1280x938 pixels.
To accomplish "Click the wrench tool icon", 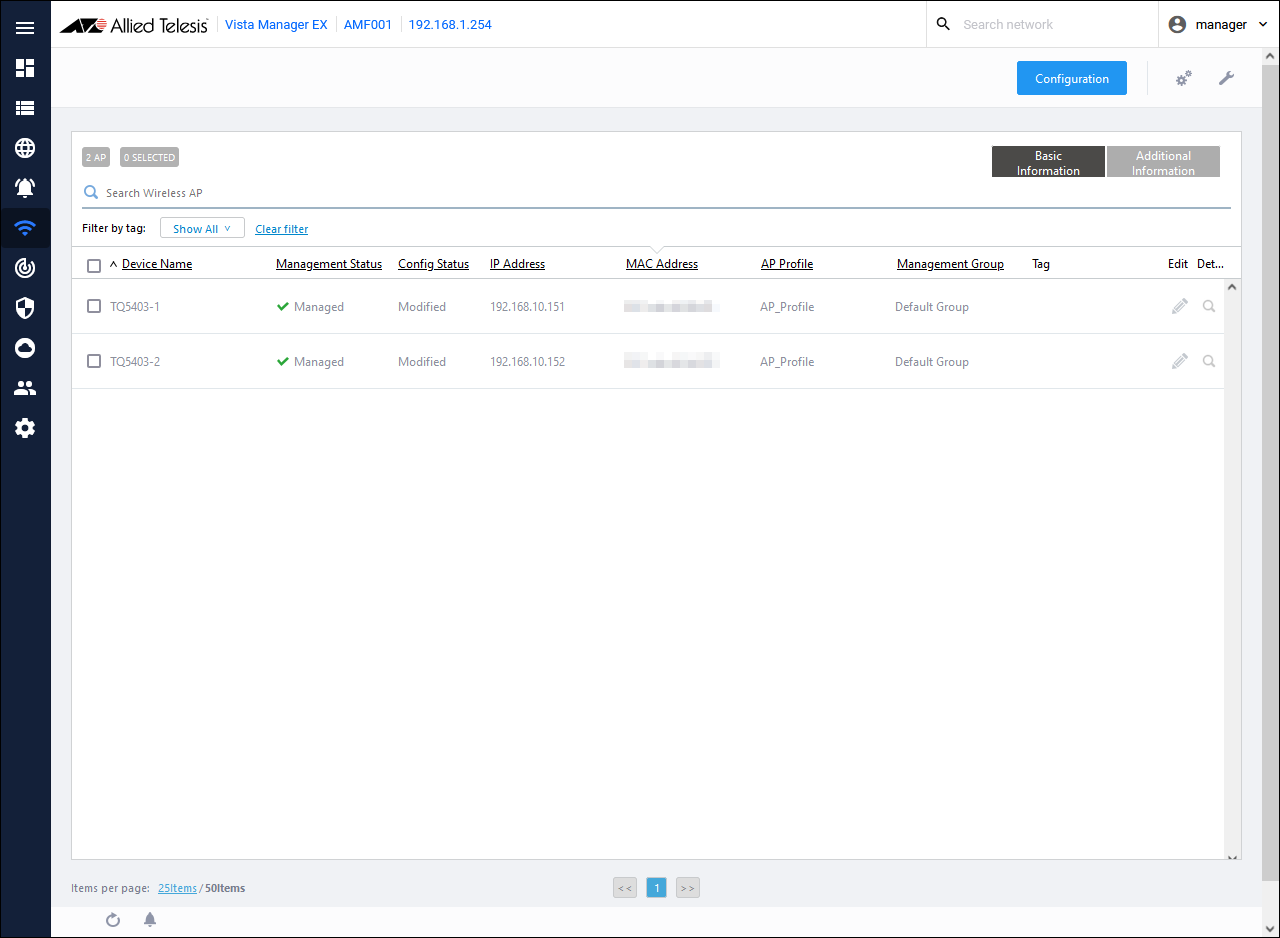I will tap(1226, 78).
